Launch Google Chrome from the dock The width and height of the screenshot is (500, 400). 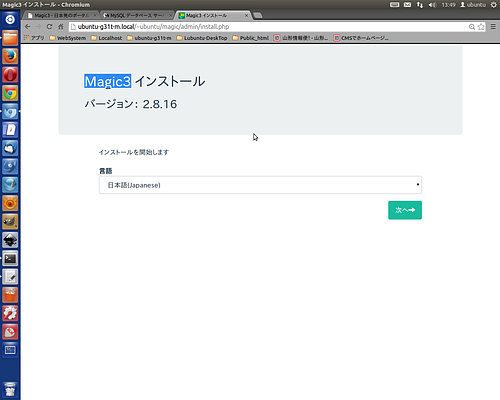(x=10, y=93)
